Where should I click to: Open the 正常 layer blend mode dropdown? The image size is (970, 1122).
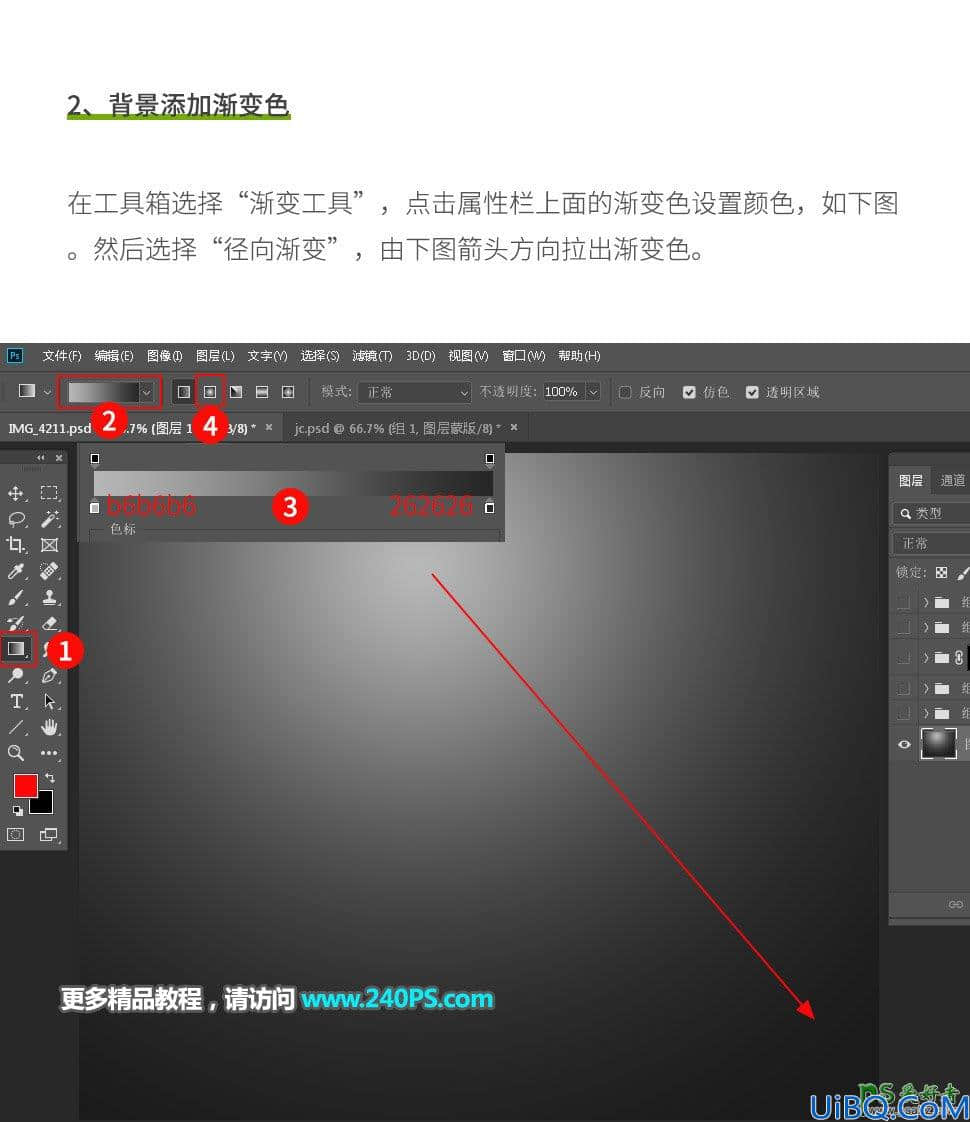[932, 543]
